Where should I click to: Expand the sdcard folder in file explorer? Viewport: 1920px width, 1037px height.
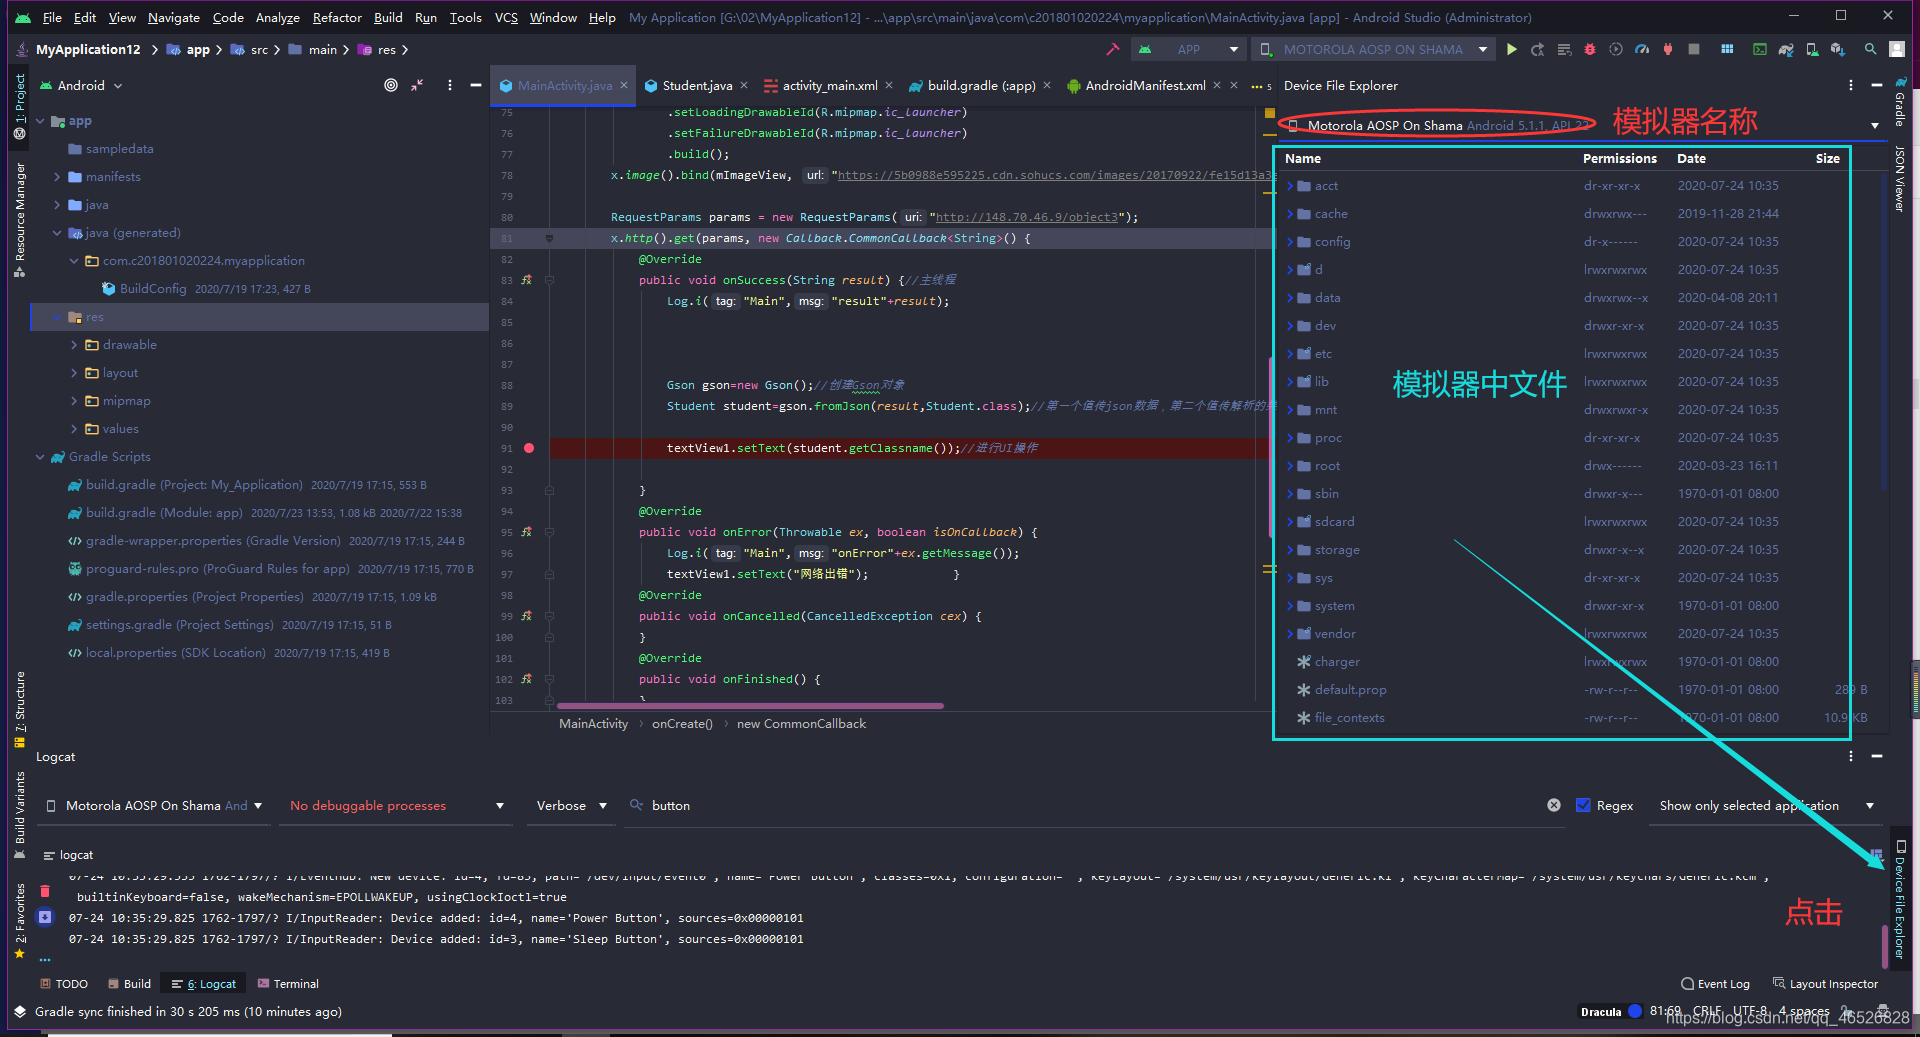(x=1290, y=521)
